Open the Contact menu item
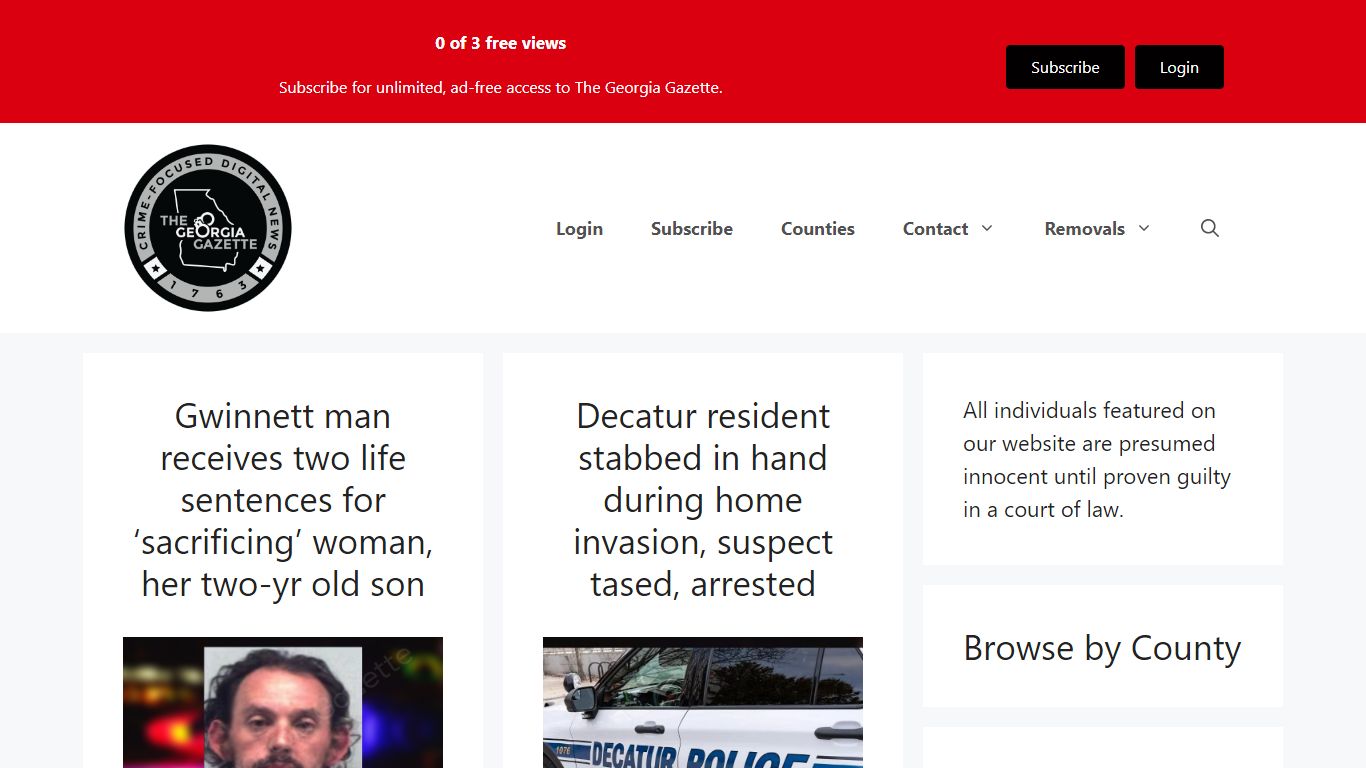 935,229
